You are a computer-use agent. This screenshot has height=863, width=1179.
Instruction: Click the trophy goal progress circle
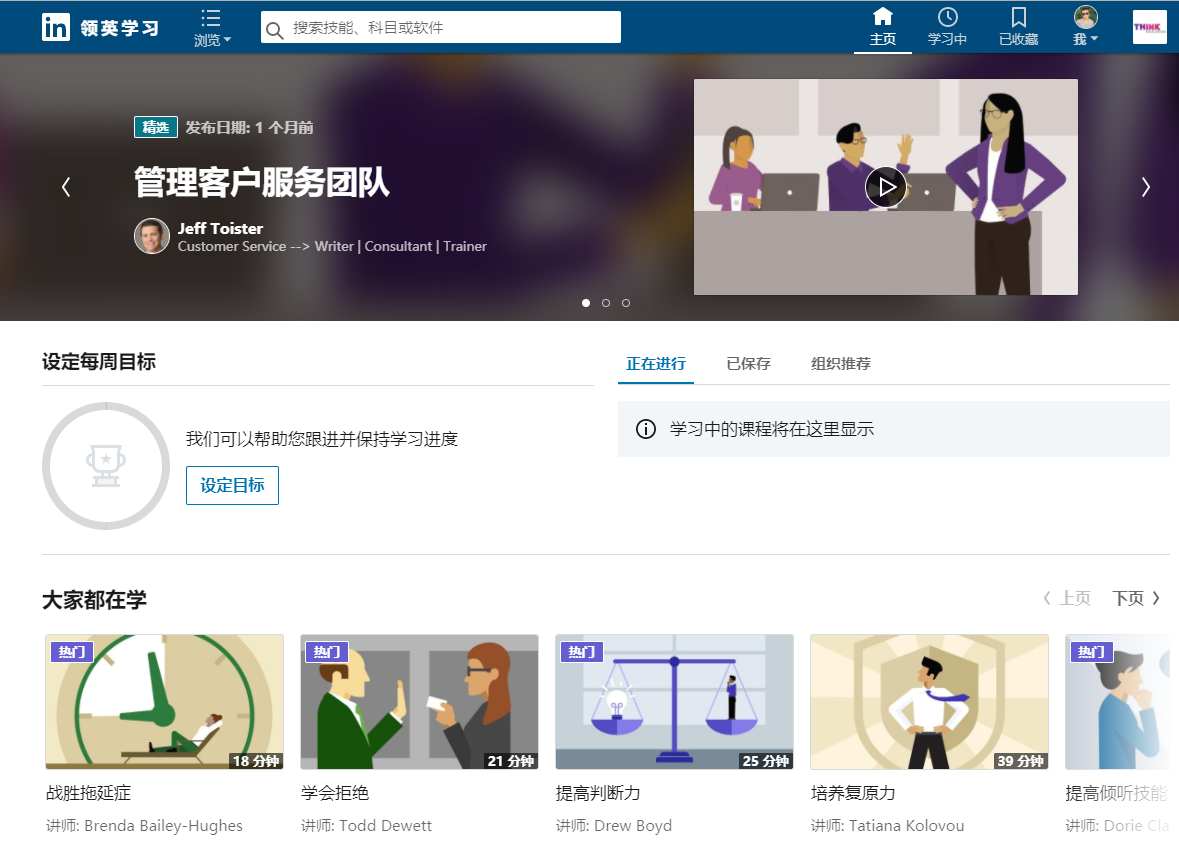pyautogui.click(x=106, y=466)
